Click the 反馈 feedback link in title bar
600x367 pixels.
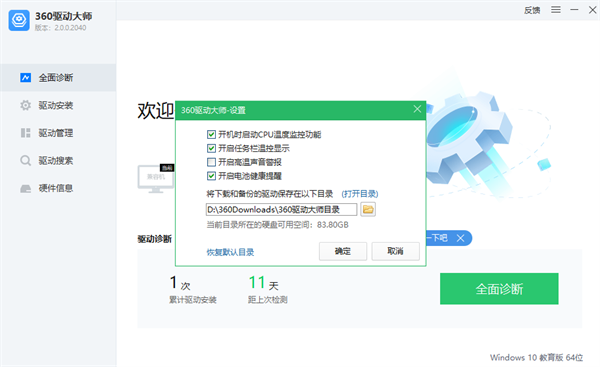click(532, 10)
